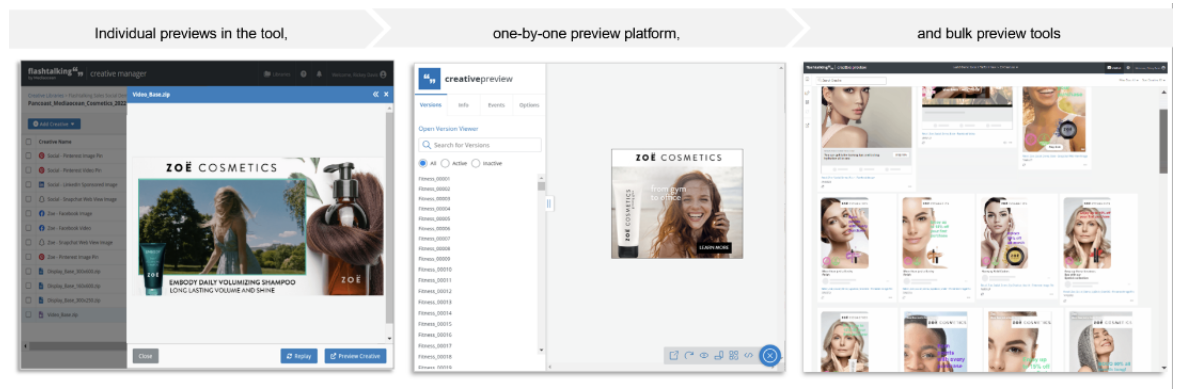This screenshot has width=1183, height=389.
Task: Select the Active radio button
Action: tap(445, 163)
